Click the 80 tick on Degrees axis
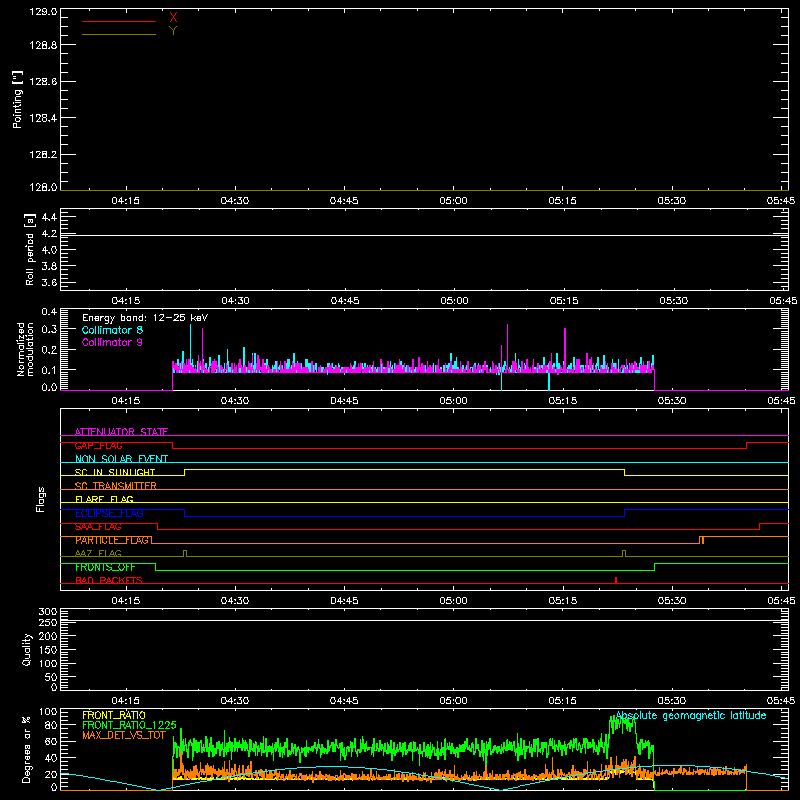This screenshot has height=800, width=800. click(51, 725)
